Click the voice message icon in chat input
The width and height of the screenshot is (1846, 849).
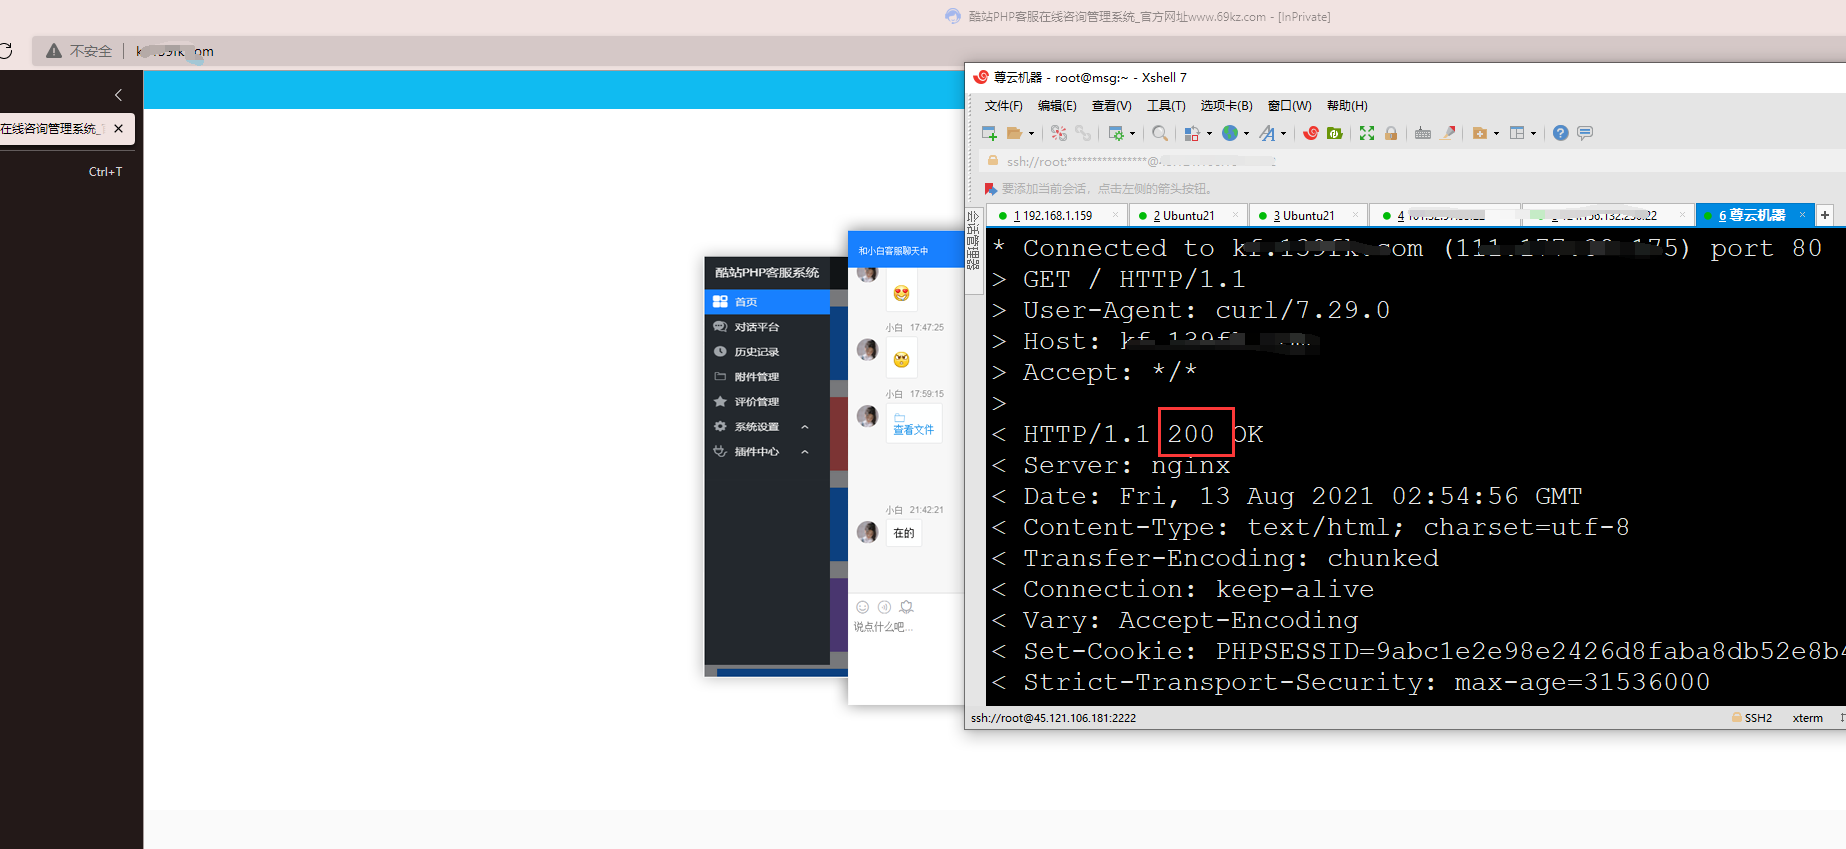point(884,607)
